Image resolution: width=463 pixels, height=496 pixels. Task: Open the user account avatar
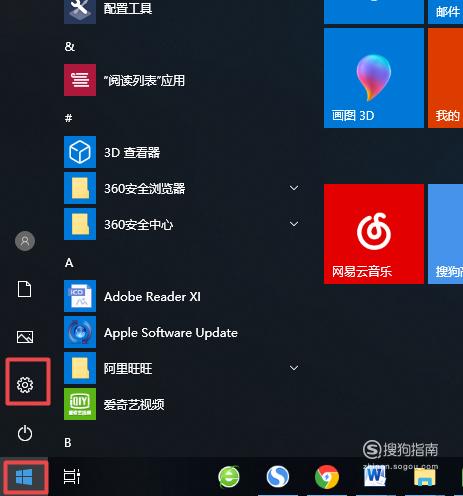coord(25,241)
